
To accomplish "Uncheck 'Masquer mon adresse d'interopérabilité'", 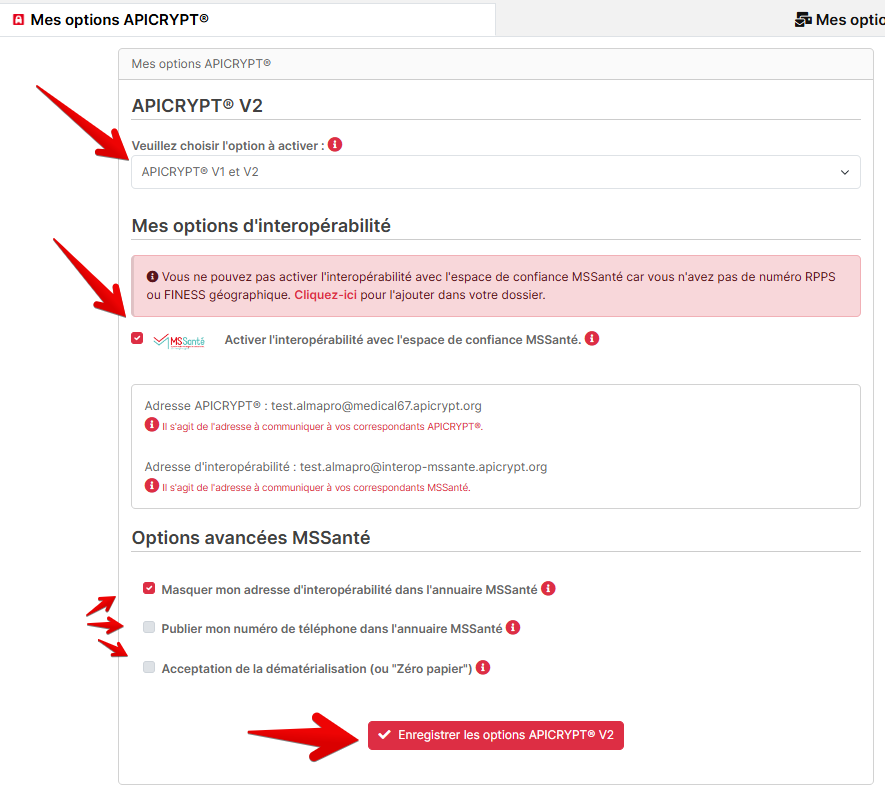I will tap(149, 589).
